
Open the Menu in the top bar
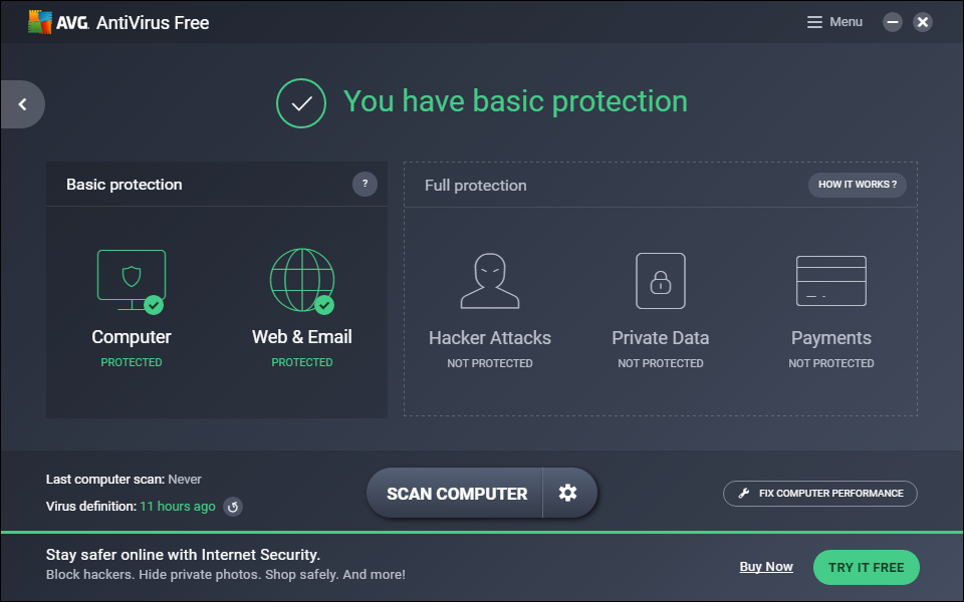833,21
